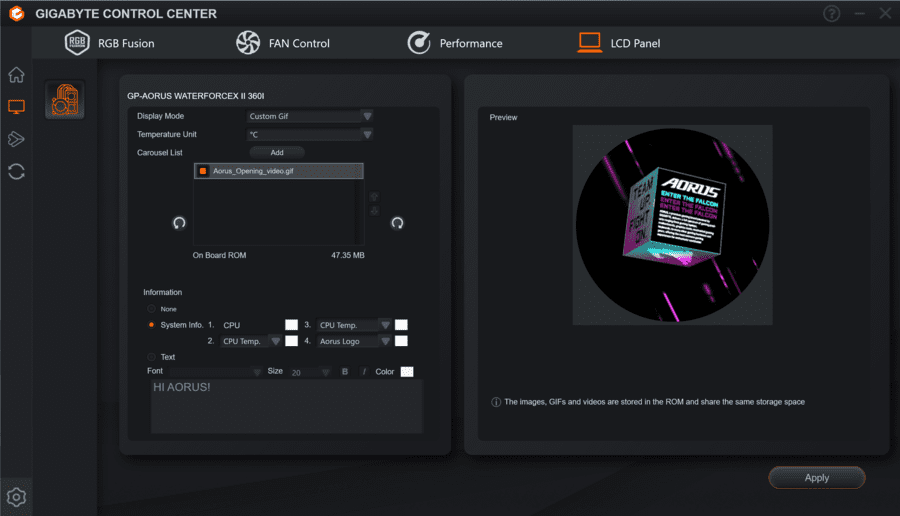Open the Home icon in the sidebar
This screenshot has width=900, height=516.
point(16,75)
